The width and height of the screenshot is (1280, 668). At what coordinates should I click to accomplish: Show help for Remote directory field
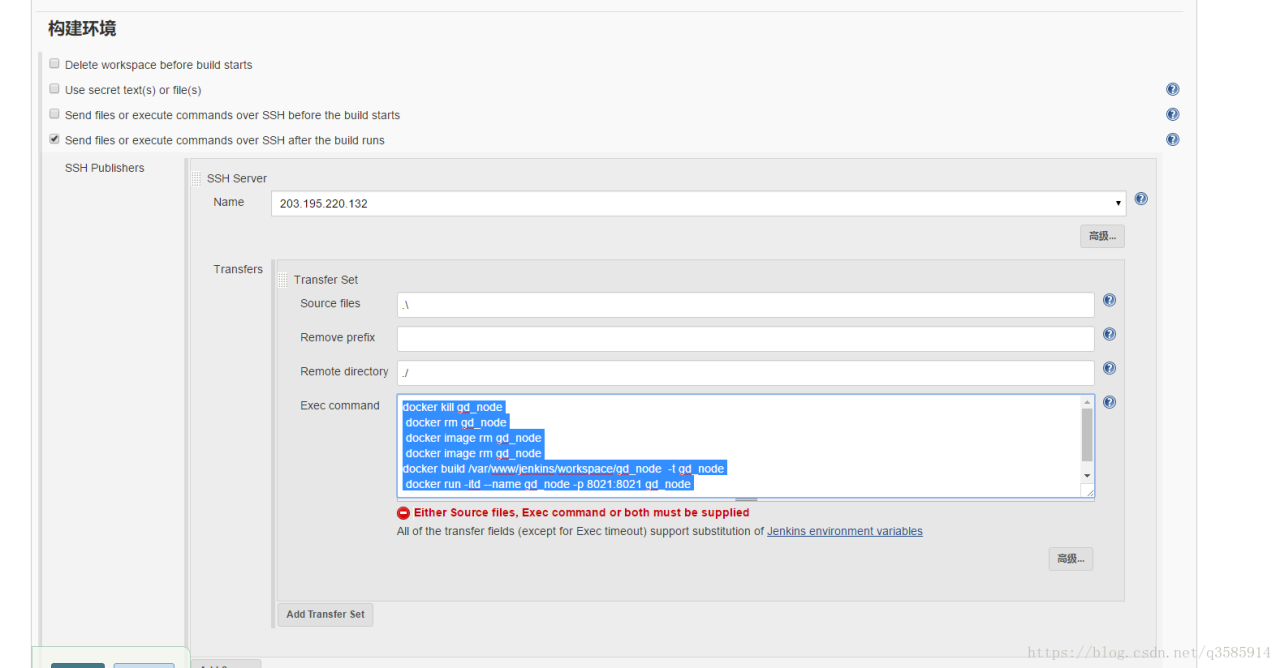(x=1109, y=368)
